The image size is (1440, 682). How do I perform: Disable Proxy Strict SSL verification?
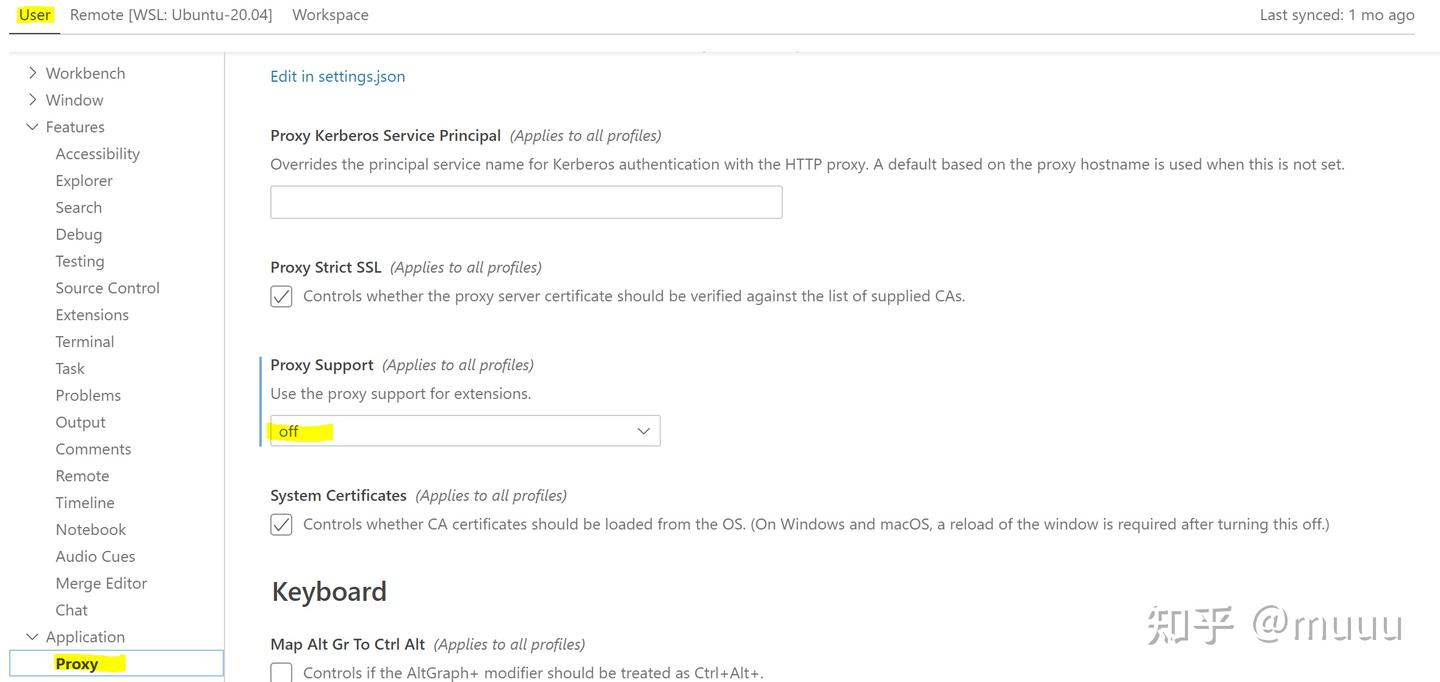click(x=281, y=295)
